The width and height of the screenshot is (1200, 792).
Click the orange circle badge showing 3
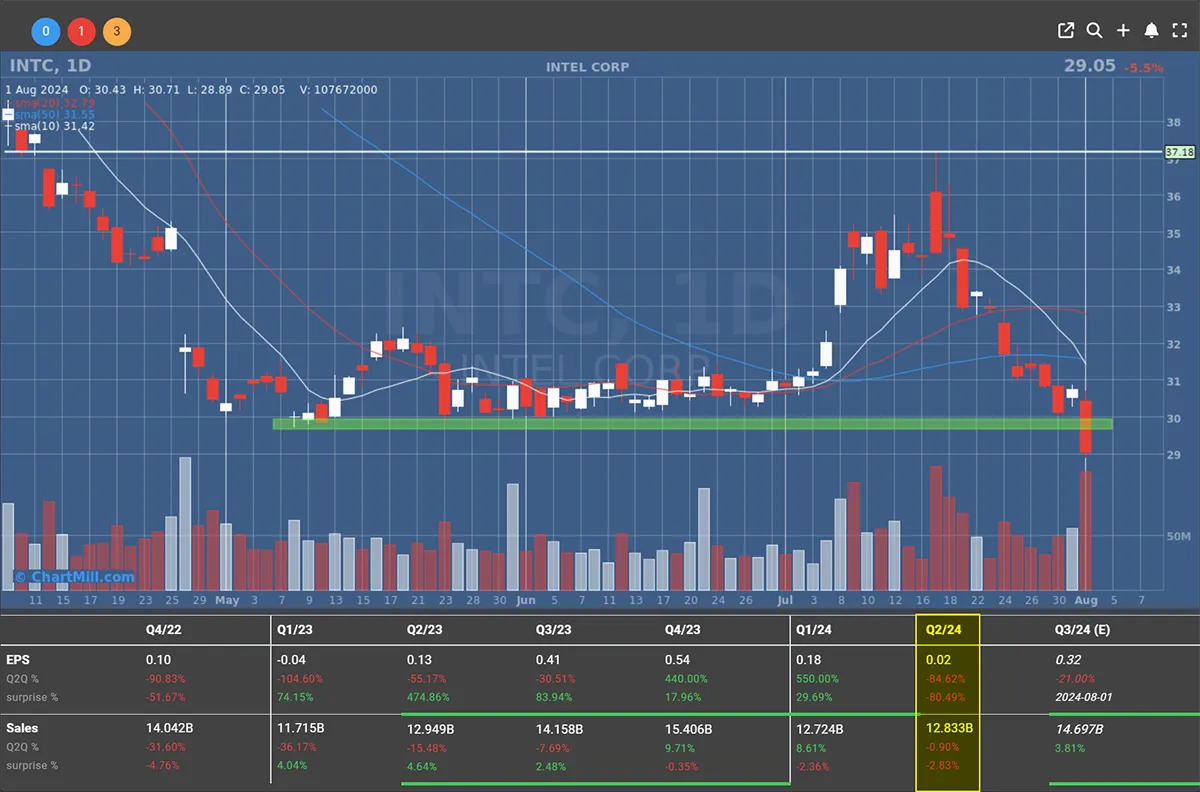(116, 32)
